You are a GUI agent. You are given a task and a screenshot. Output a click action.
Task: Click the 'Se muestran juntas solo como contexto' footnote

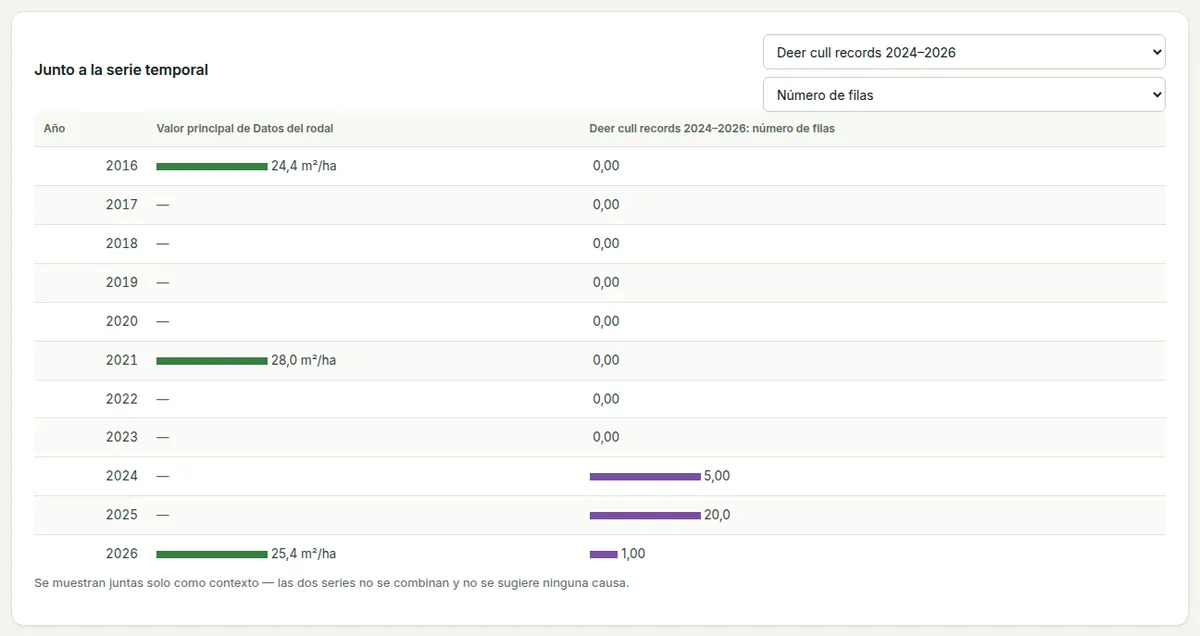click(331, 583)
